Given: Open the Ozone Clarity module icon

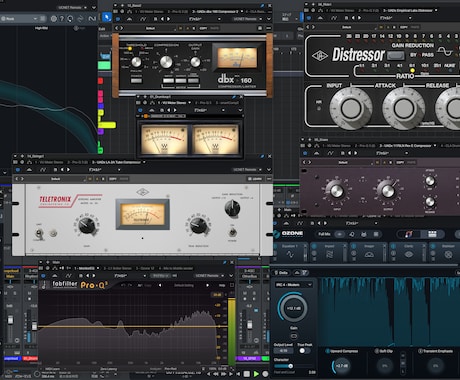Looking at the screenshot, I should click(409, 255).
